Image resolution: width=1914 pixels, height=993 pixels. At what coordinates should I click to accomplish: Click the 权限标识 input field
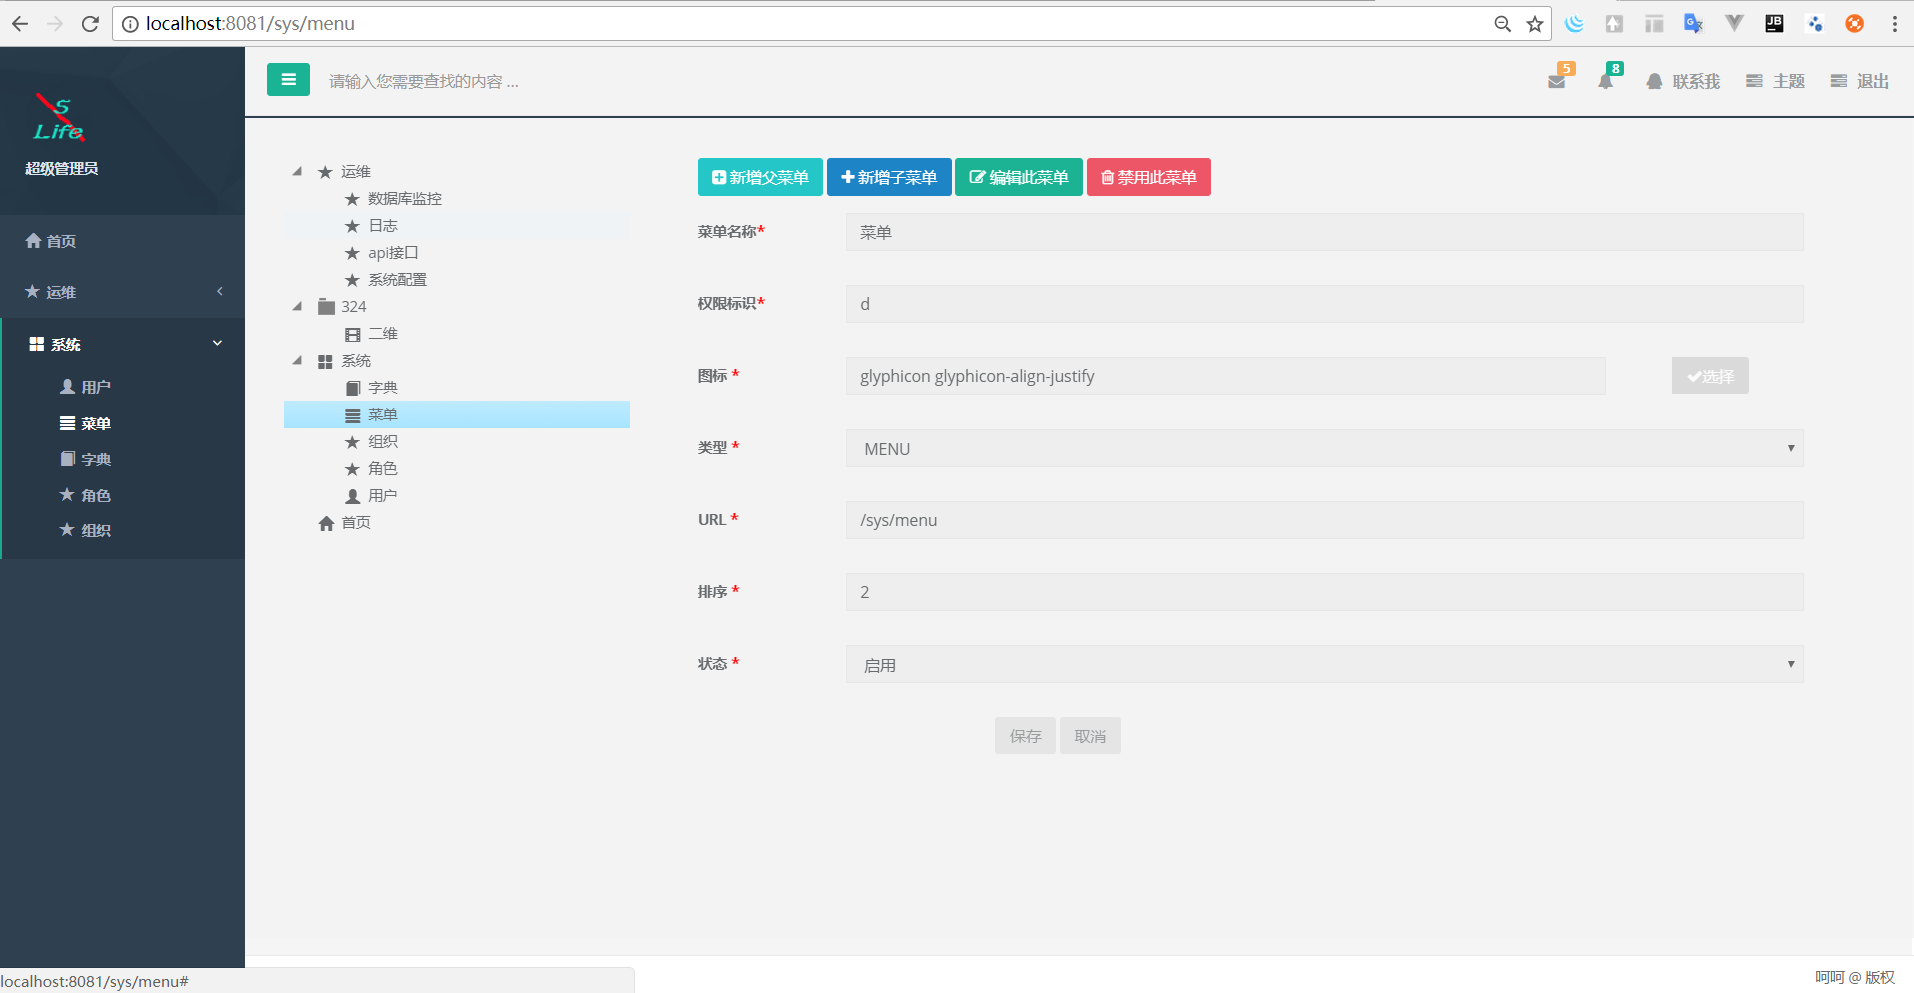(x=1324, y=304)
